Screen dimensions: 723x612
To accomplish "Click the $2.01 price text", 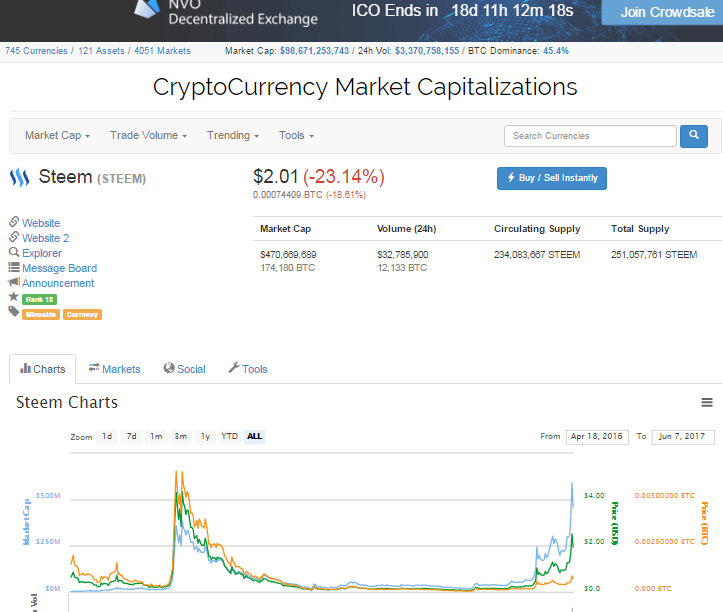I will point(276,177).
